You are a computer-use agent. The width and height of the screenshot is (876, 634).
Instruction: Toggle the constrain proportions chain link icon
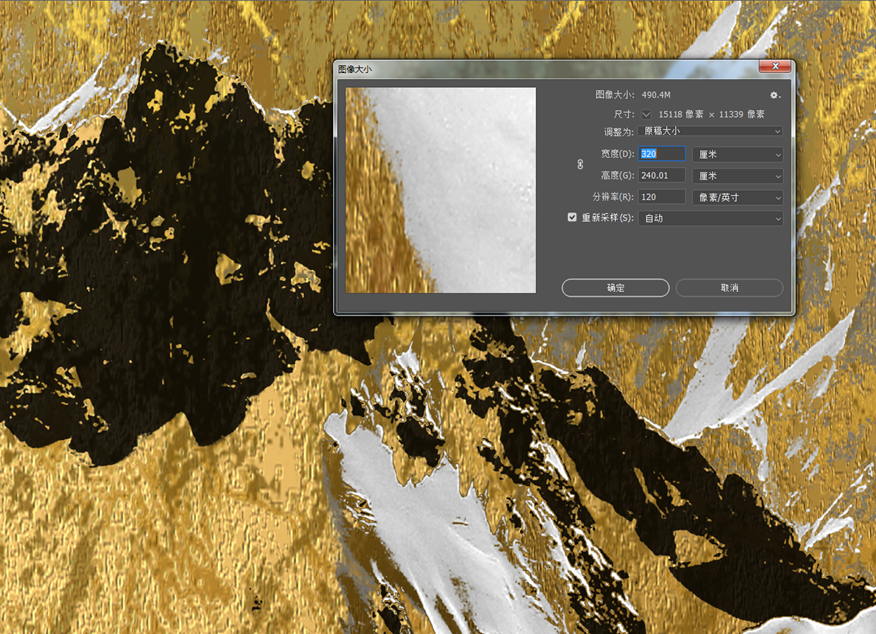(x=580, y=164)
